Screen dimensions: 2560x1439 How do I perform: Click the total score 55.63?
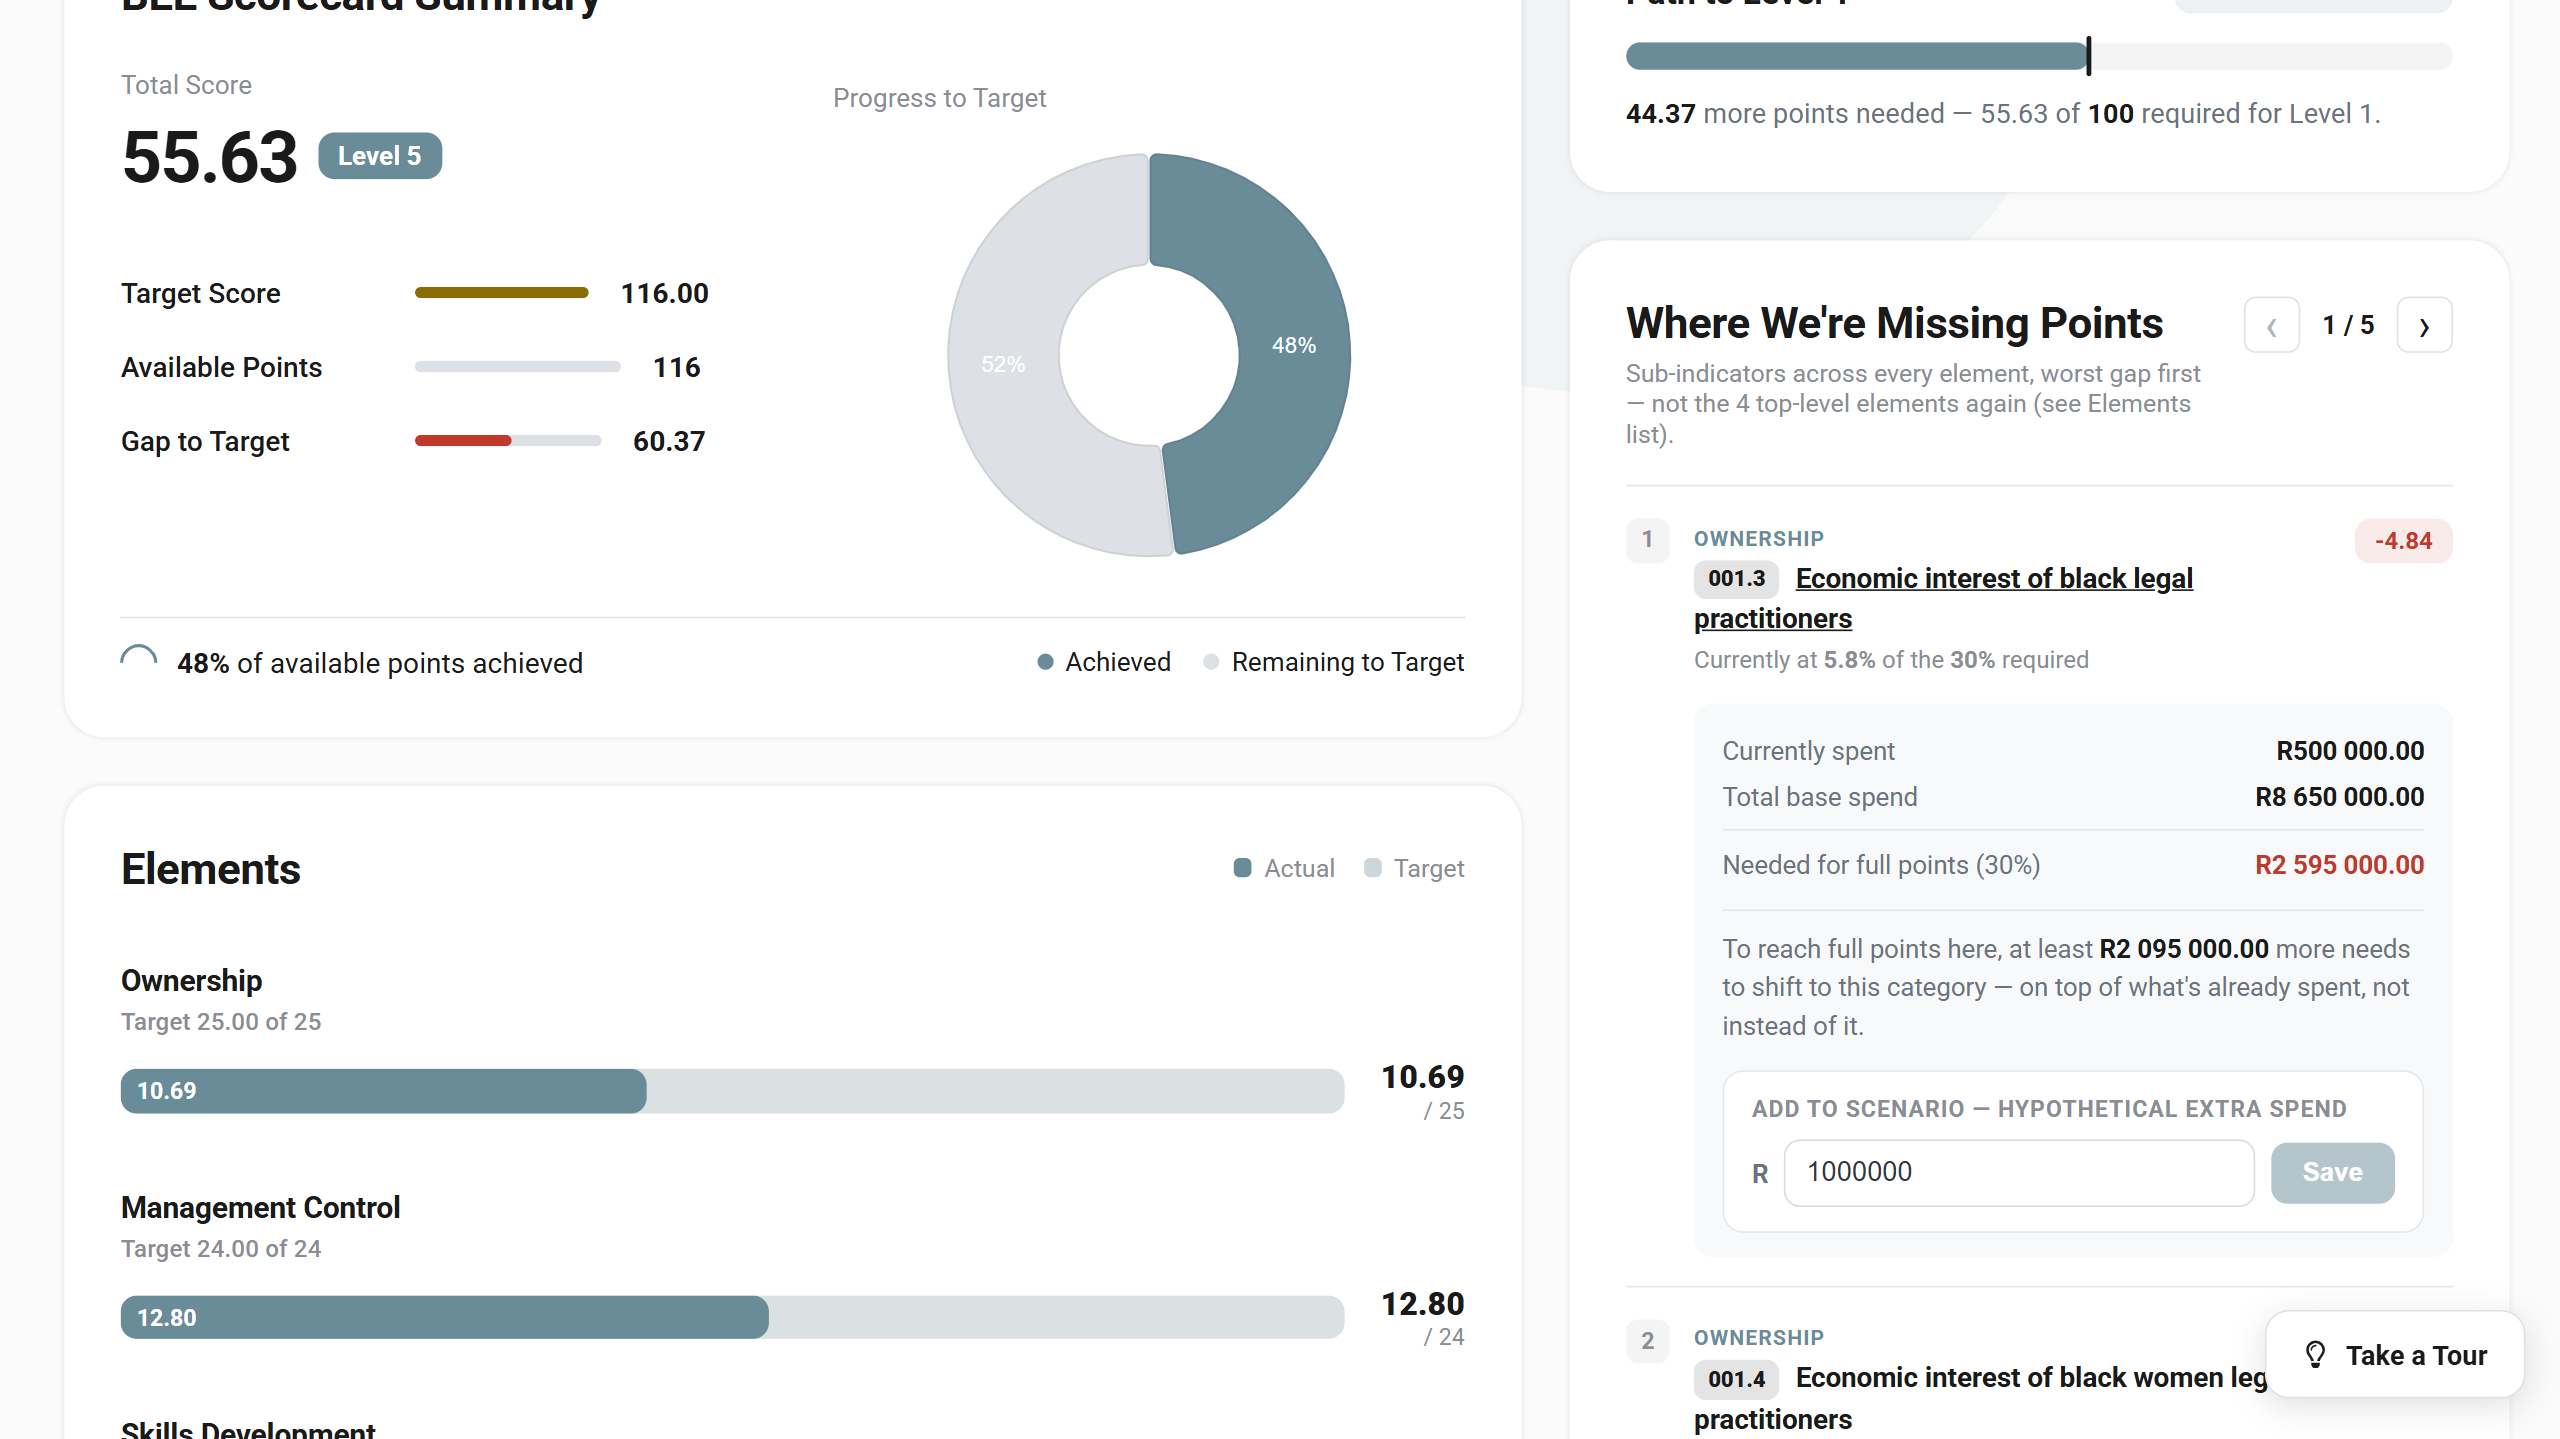(x=210, y=158)
